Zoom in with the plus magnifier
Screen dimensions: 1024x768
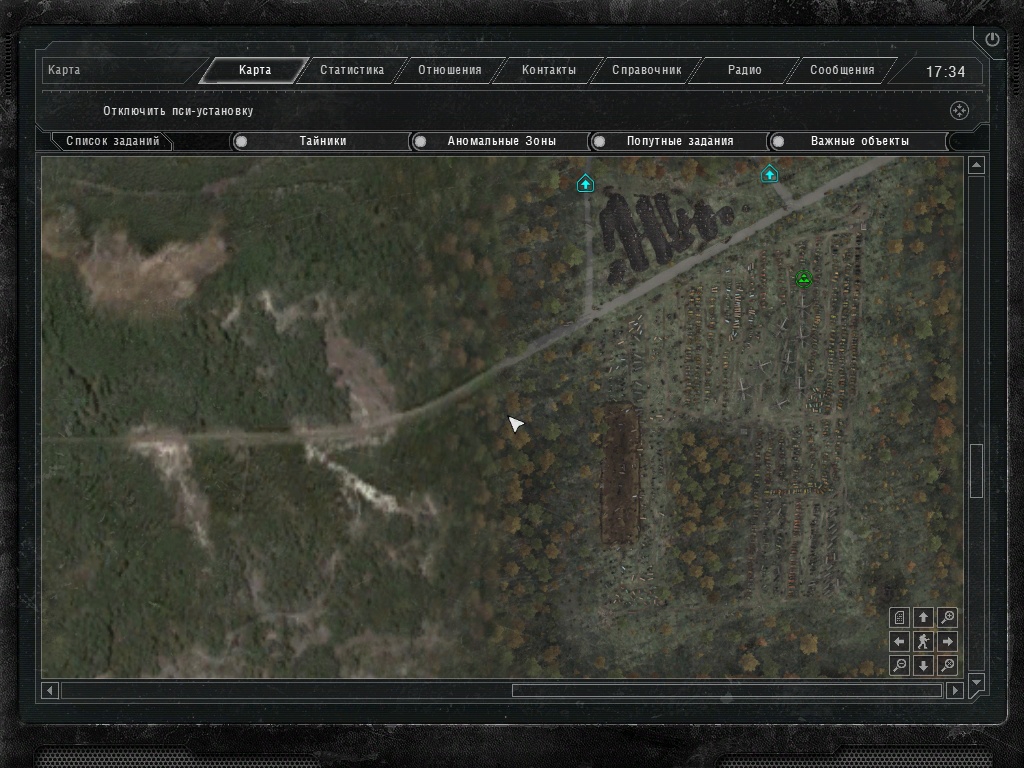(948, 617)
